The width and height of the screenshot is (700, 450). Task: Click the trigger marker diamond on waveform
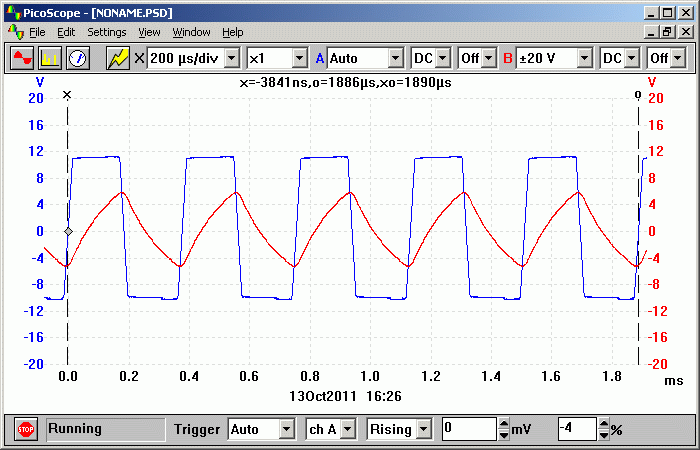click(x=68, y=231)
